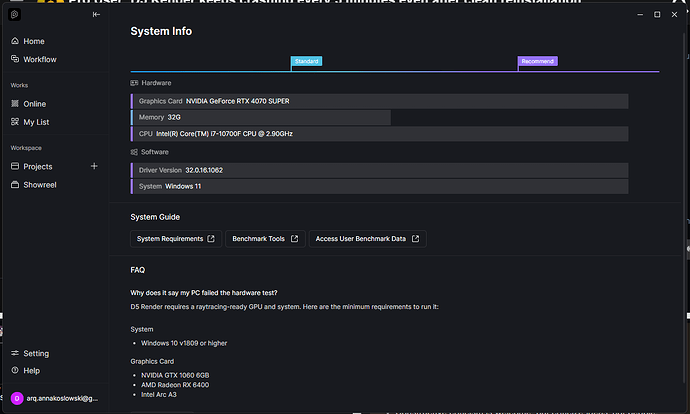Click external link icon beside Access User Benchmark Data
Screen dimensions: 690x414
click(x=415, y=238)
